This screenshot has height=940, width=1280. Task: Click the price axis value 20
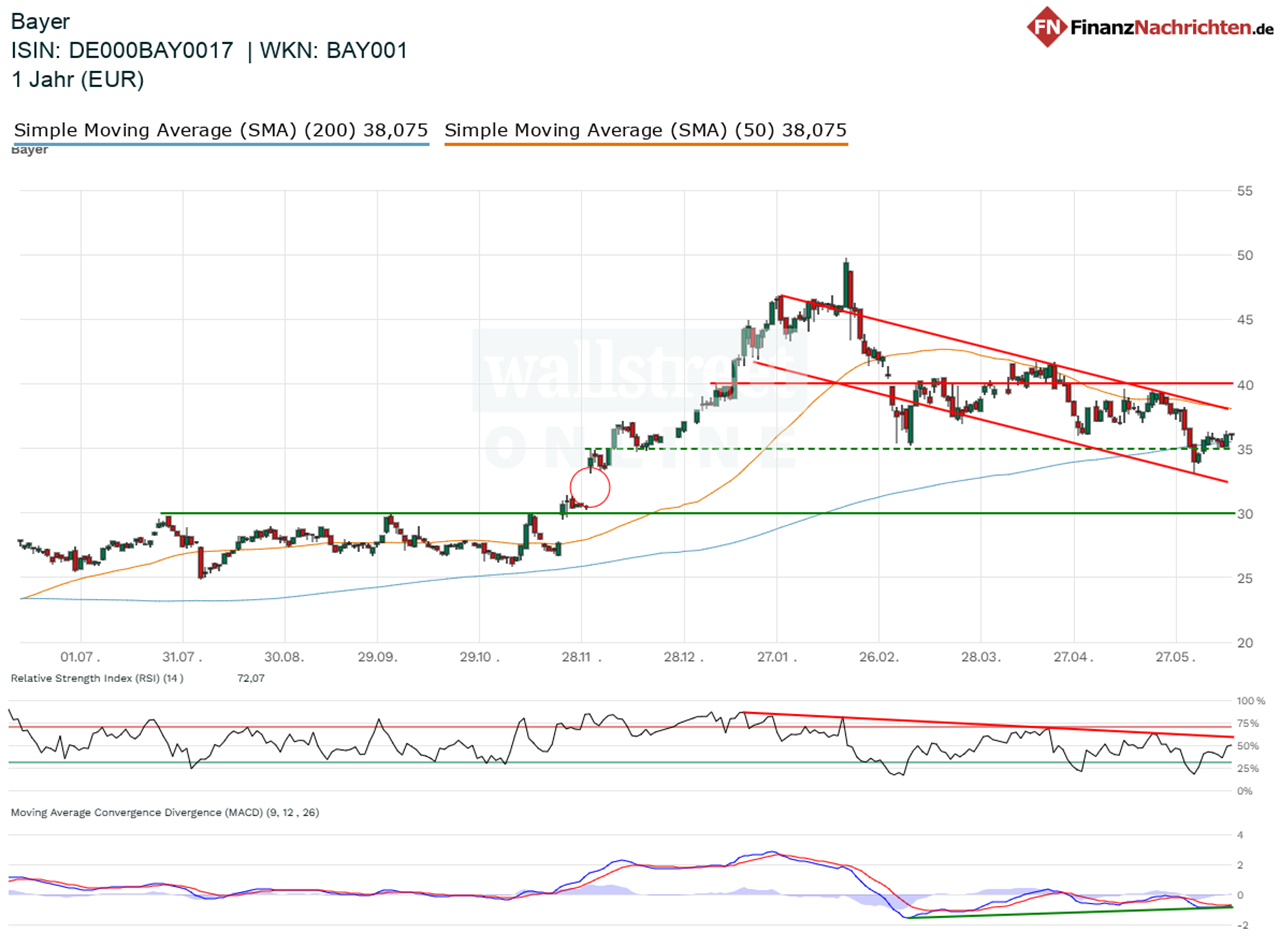click(1245, 643)
